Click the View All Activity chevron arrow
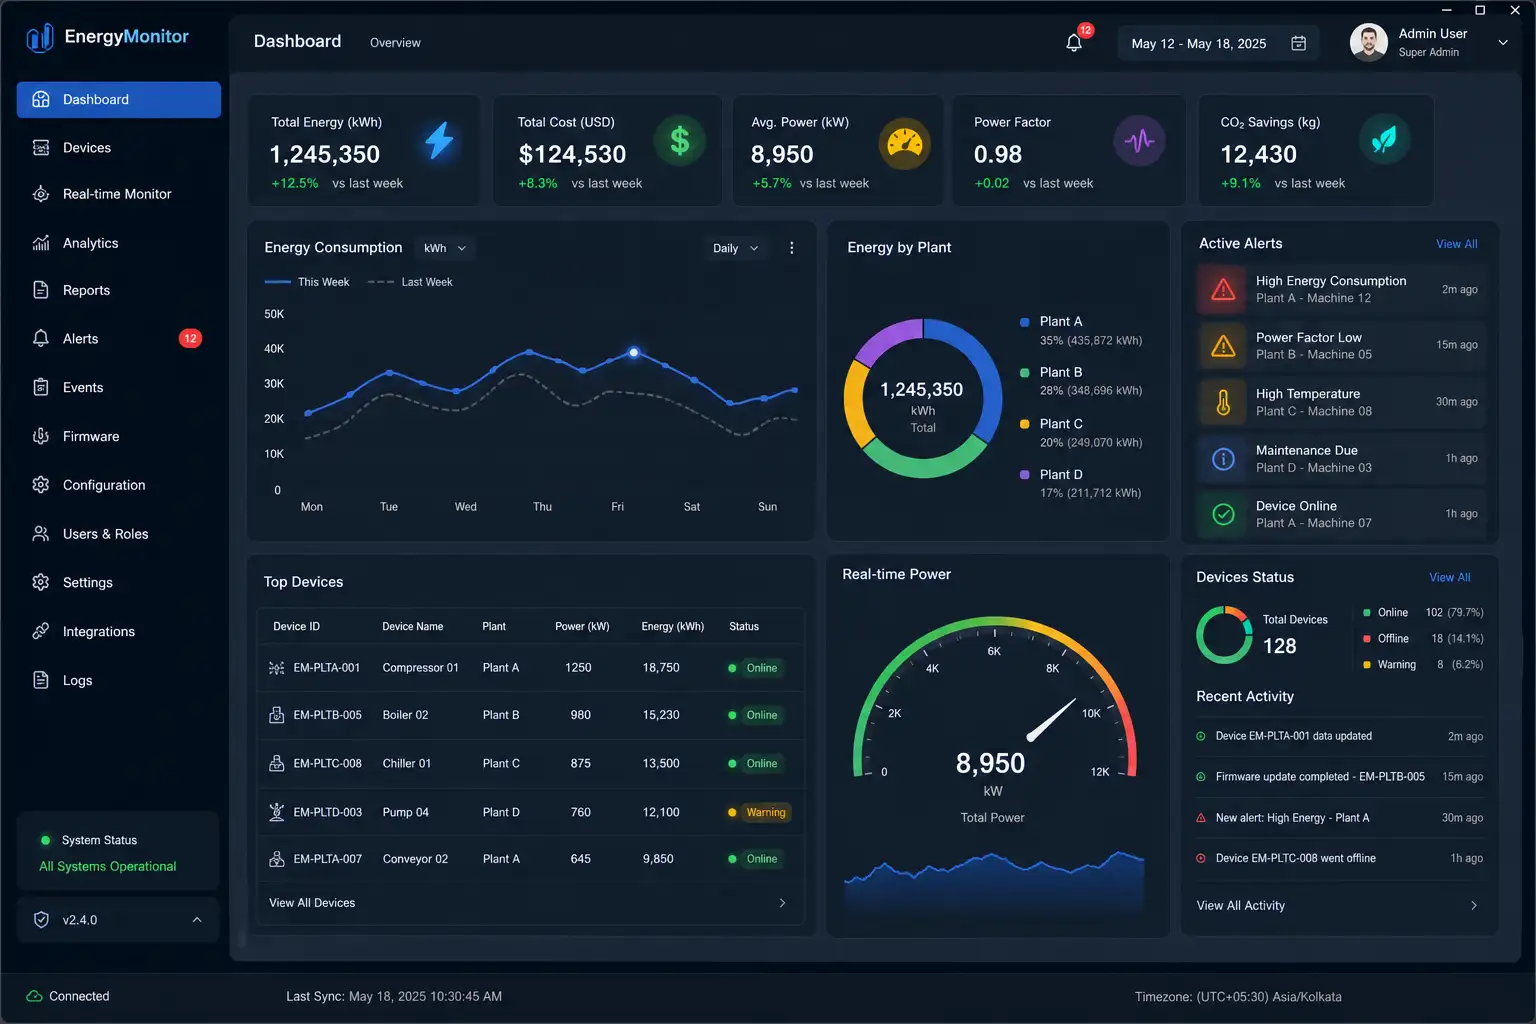 tap(1474, 905)
